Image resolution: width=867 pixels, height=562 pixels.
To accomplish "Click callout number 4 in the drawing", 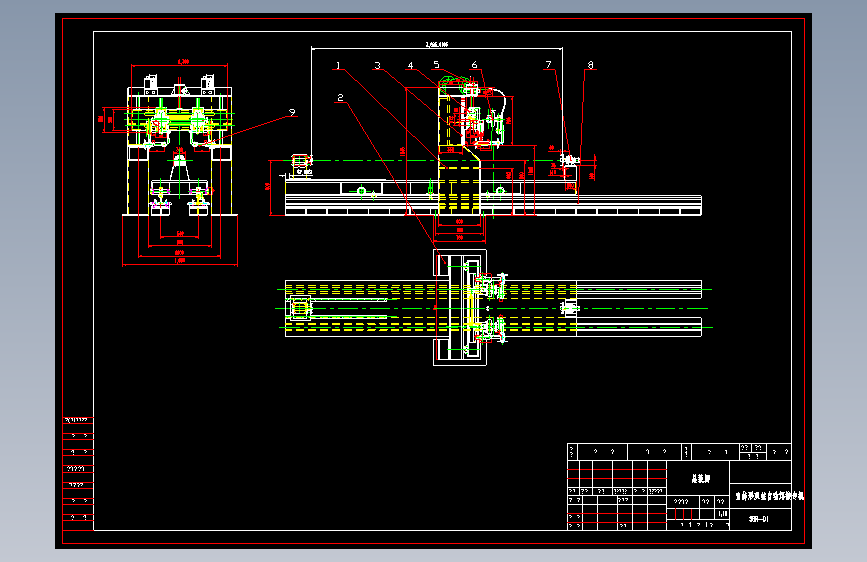I will click(x=410, y=65).
